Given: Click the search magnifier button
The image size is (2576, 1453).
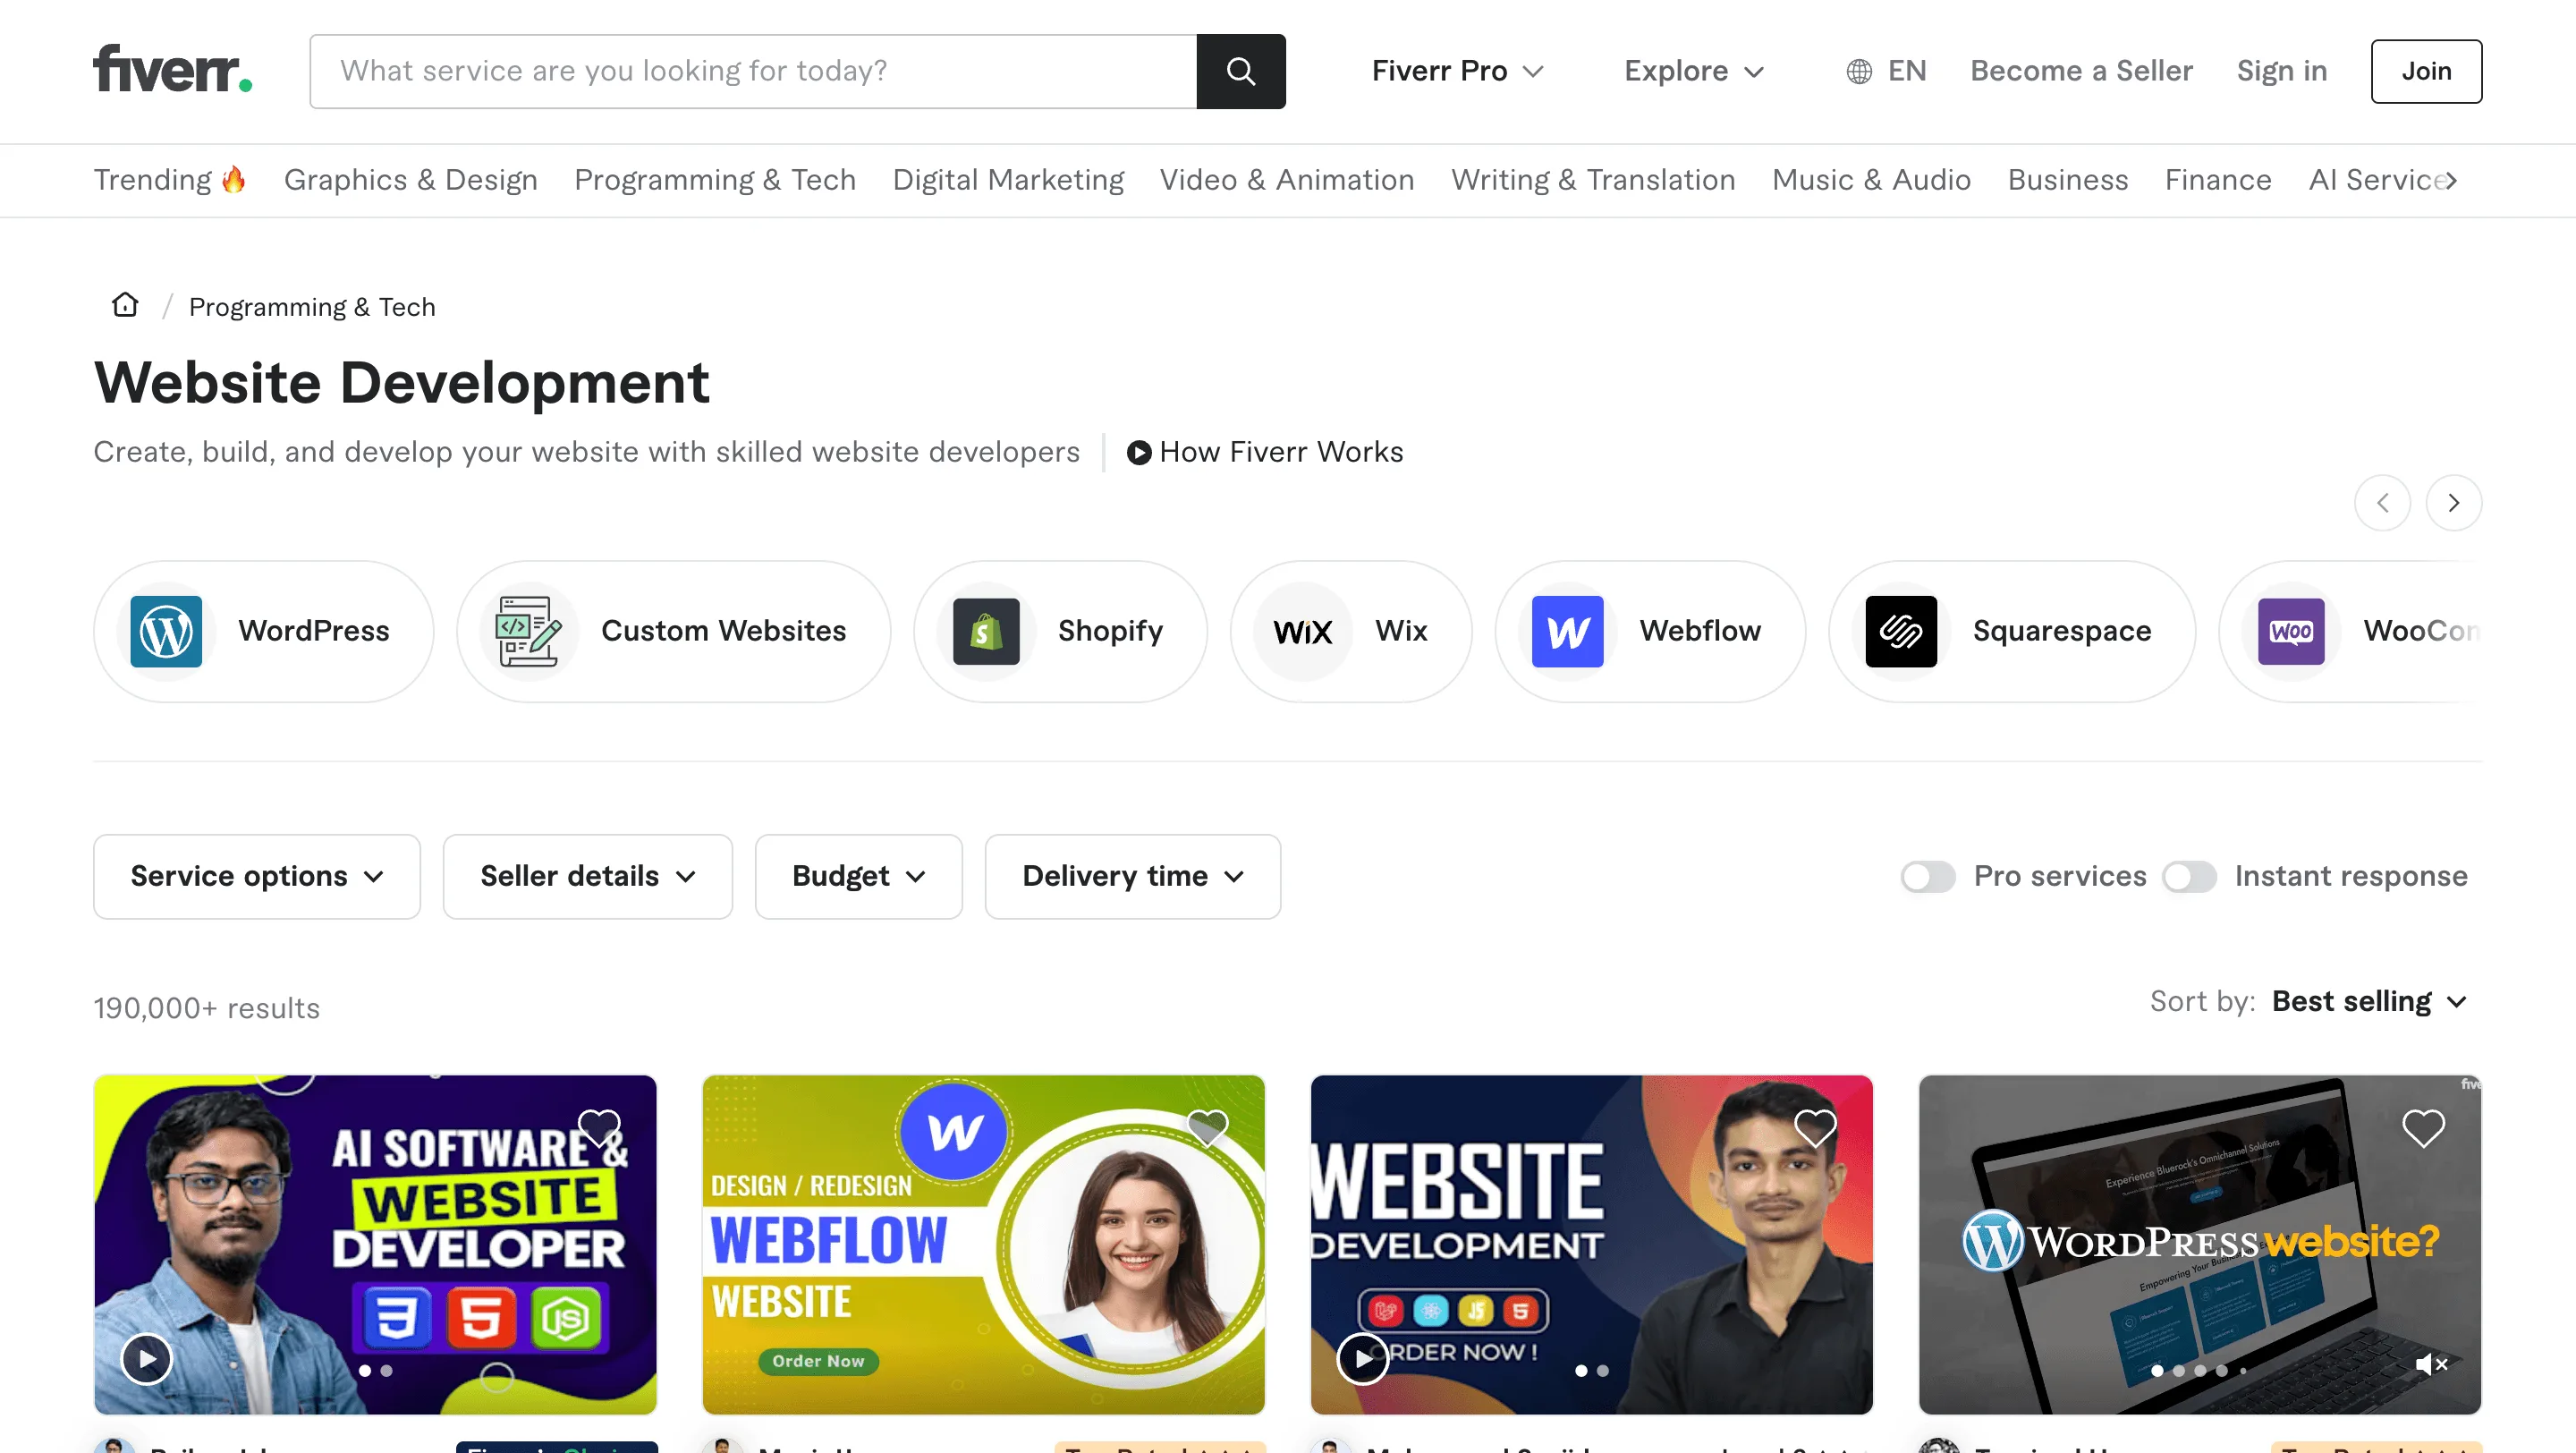Looking at the screenshot, I should pyautogui.click(x=1240, y=71).
